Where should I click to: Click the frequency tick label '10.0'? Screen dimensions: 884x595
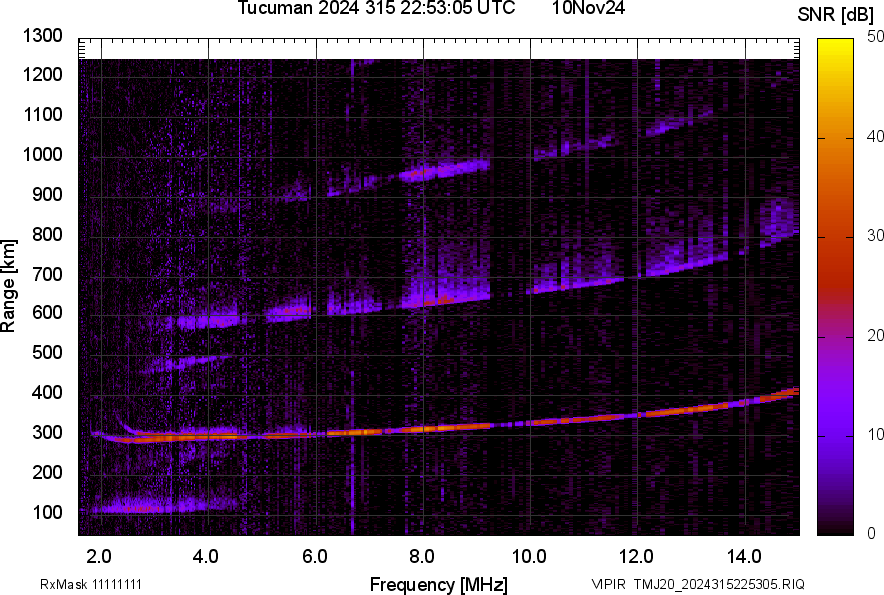coord(529,557)
